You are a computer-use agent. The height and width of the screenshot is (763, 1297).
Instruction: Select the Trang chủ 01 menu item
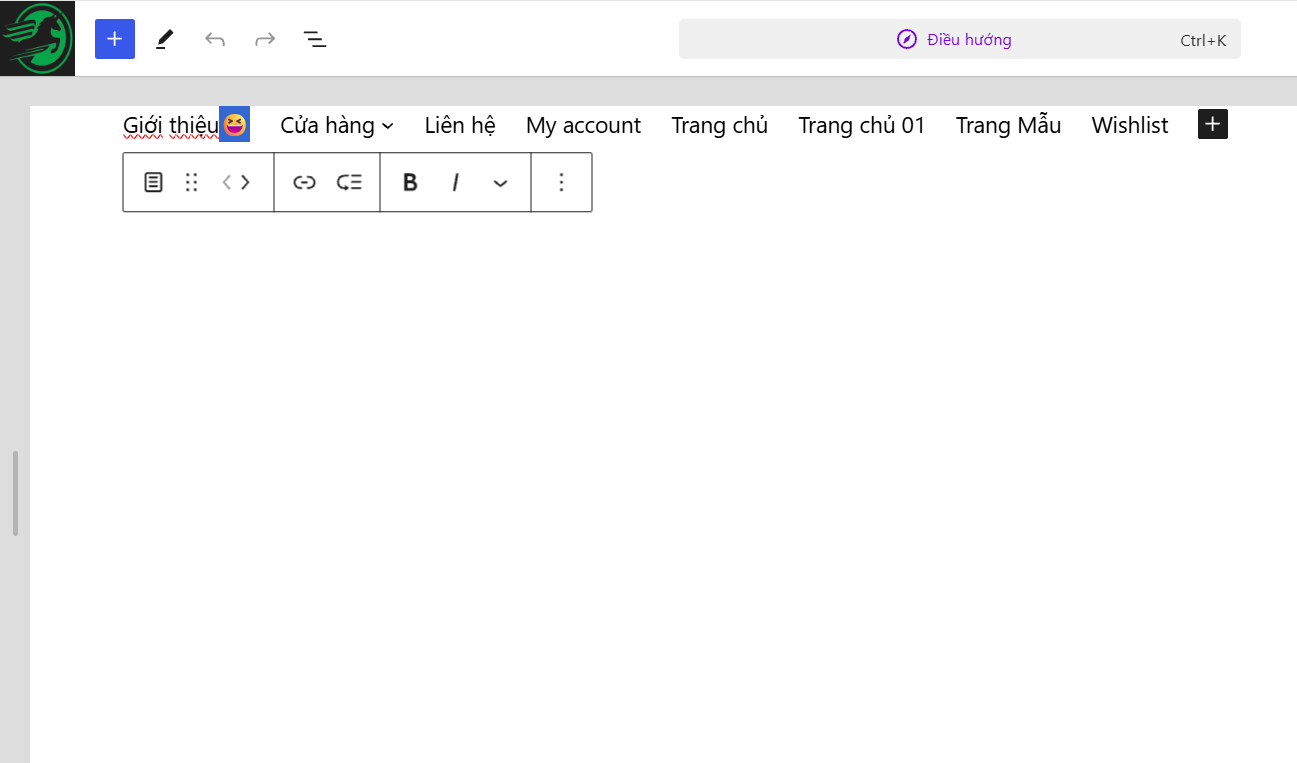(861, 125)
